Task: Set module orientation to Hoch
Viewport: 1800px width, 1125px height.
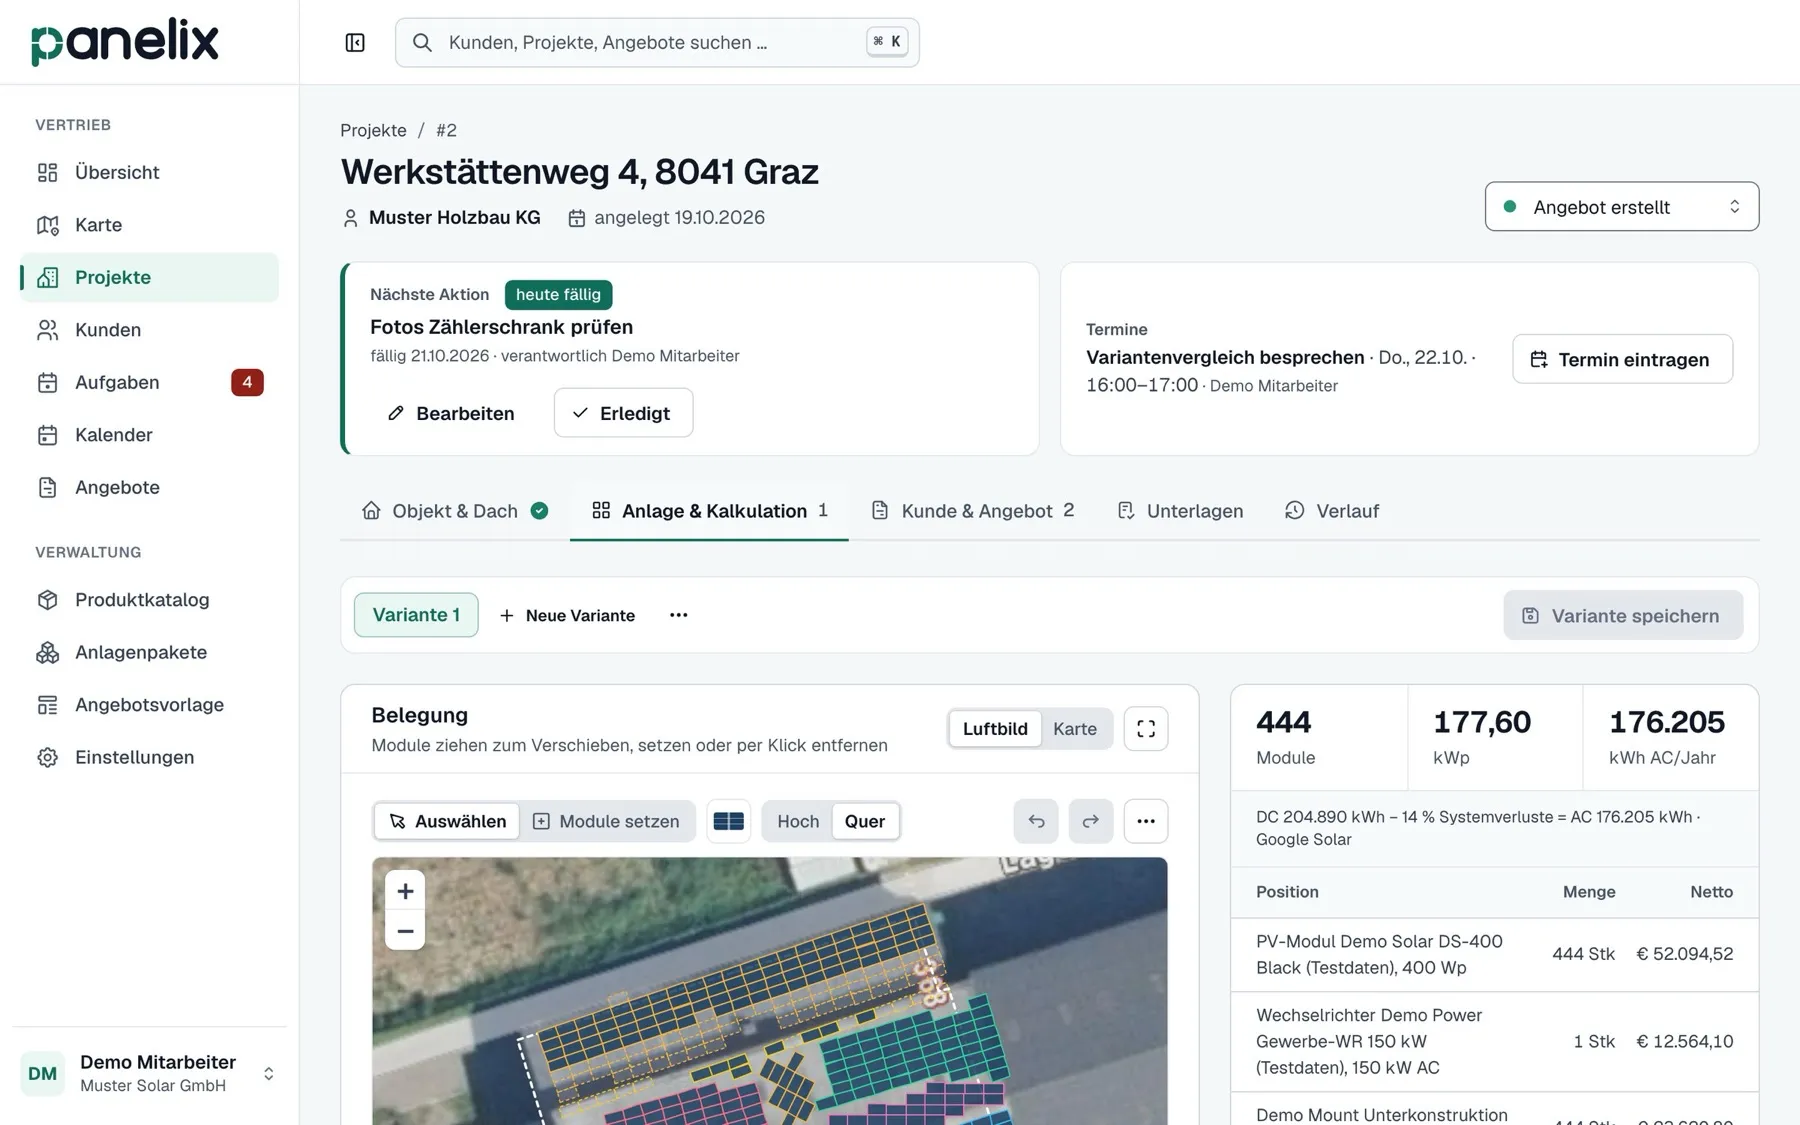Action: coord(798,821)
